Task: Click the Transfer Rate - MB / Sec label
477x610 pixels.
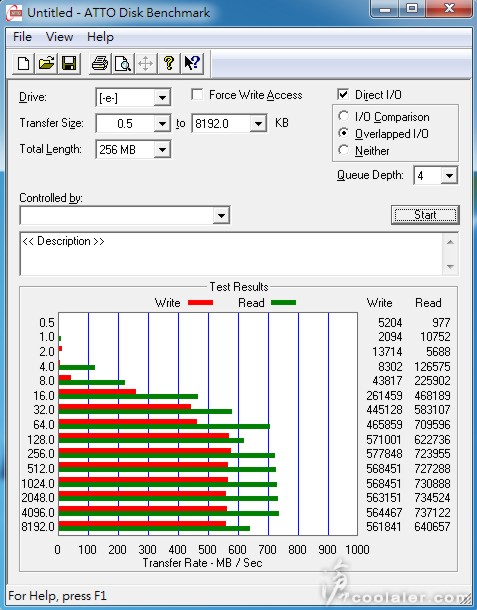Action: [202, 563]
